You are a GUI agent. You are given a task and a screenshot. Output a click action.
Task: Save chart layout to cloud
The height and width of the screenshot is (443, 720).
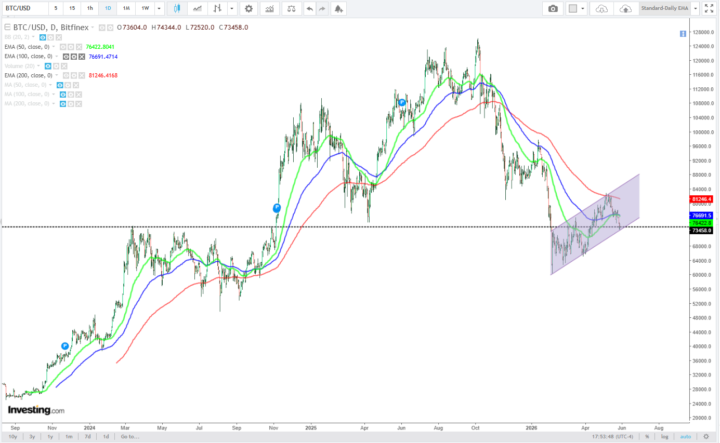coord(625,9)
